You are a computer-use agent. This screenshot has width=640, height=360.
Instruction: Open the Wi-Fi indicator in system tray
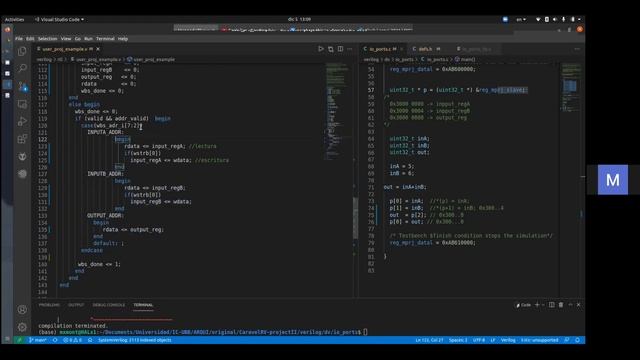click(x=538, y=19)
